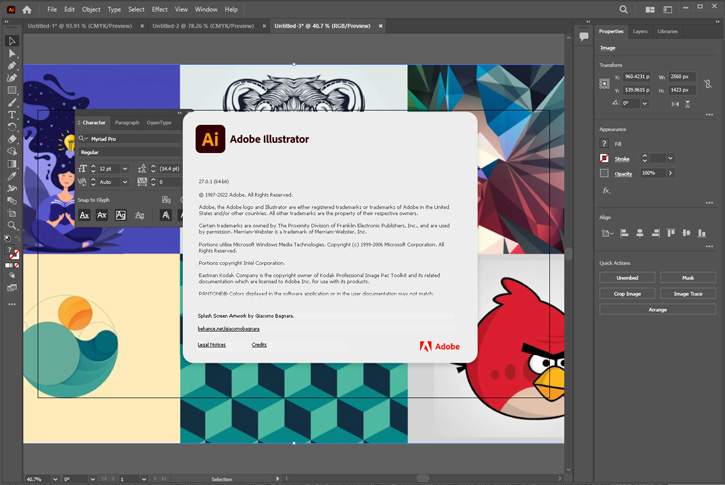This screenshot has height=485, width=725.
Task: Toggle Snap to Proximity Guides option
Action: (139, 215)
